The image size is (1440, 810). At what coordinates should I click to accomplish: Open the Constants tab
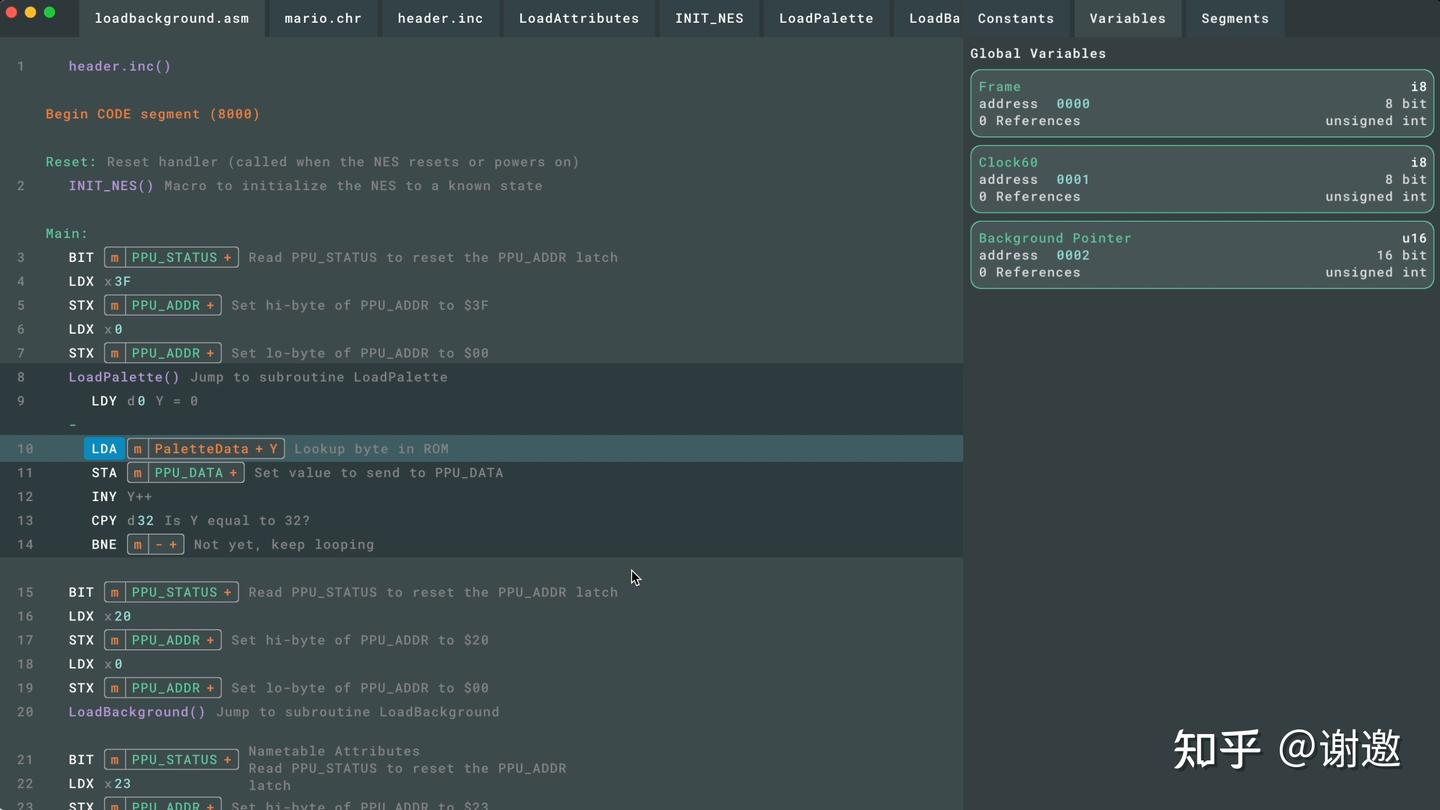1016,18
